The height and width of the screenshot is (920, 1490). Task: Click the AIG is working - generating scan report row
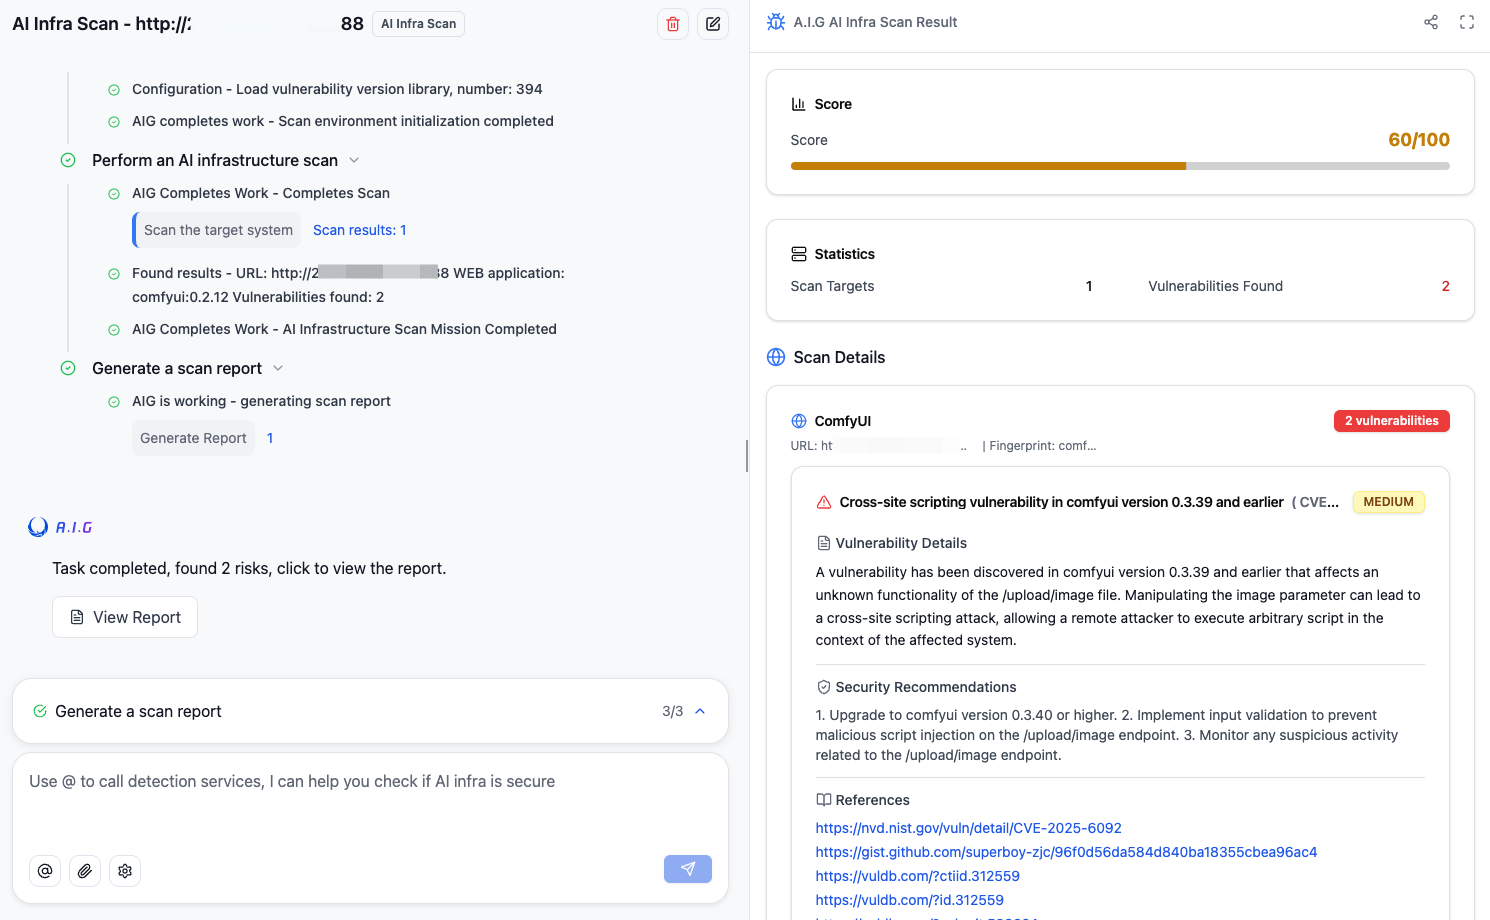tap(261, 401)
